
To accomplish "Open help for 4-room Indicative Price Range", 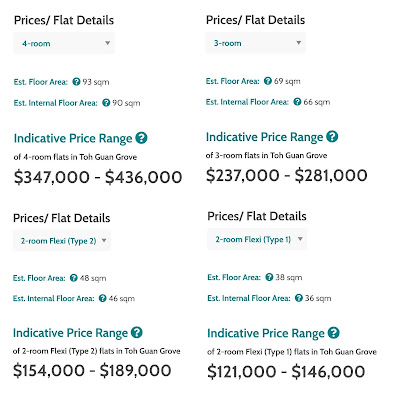I will click(141, 138).
